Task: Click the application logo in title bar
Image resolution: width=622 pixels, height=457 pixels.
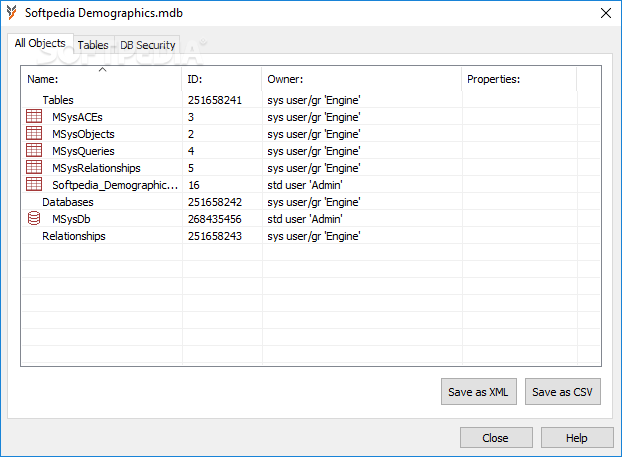Action: (x=12, y=13)
